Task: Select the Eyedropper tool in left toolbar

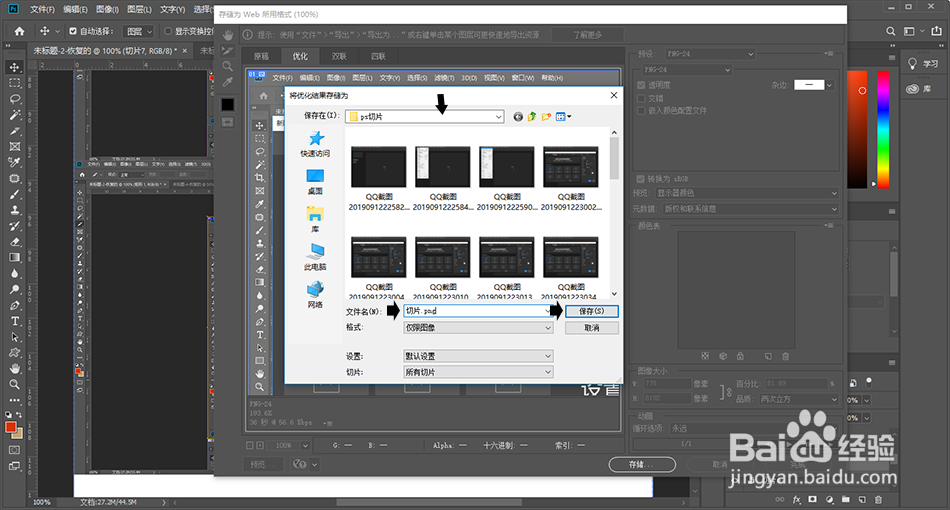Action: tap(15, 162)
